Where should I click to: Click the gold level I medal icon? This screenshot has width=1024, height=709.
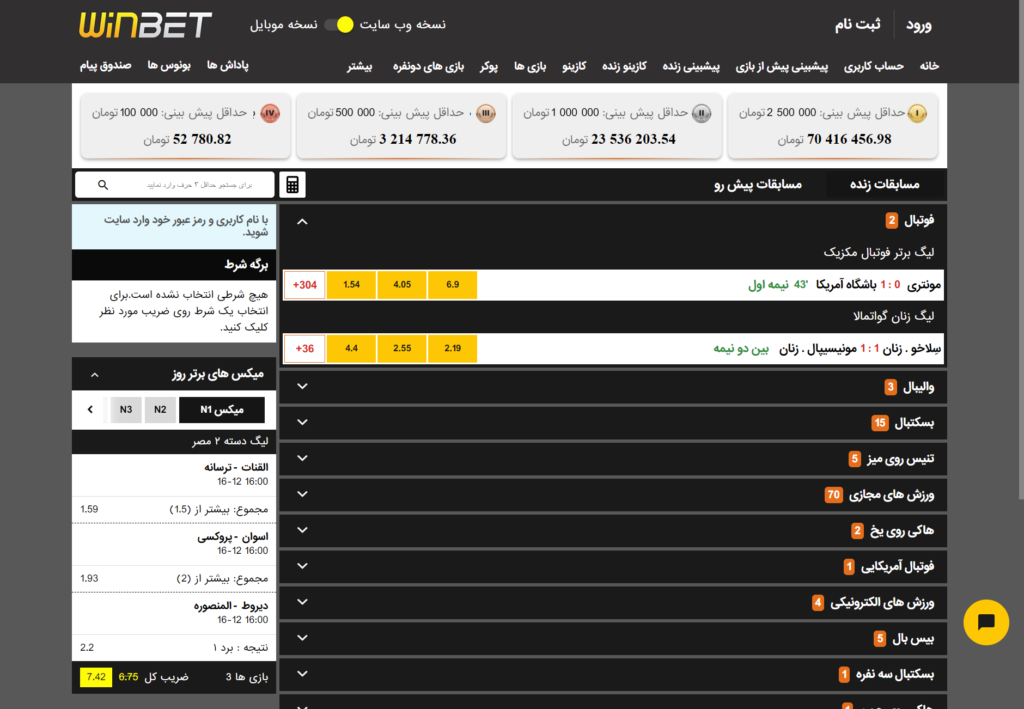[917, 113]
